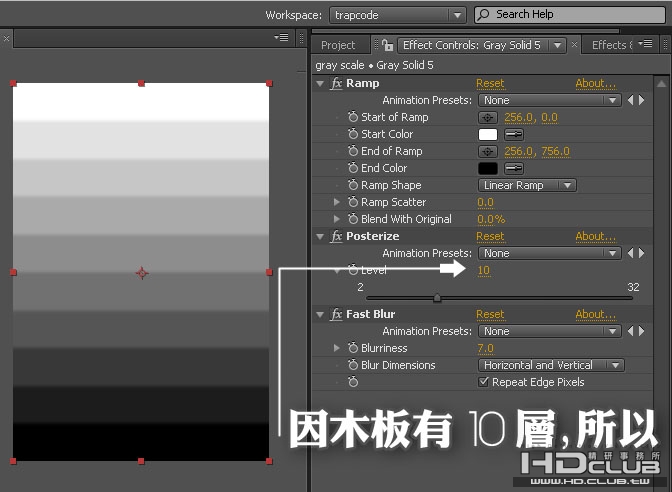The height and width of the screenshot is (492, 672).
Task: Enable Ramp Shape stopwatch
Action: click(353, 185)
